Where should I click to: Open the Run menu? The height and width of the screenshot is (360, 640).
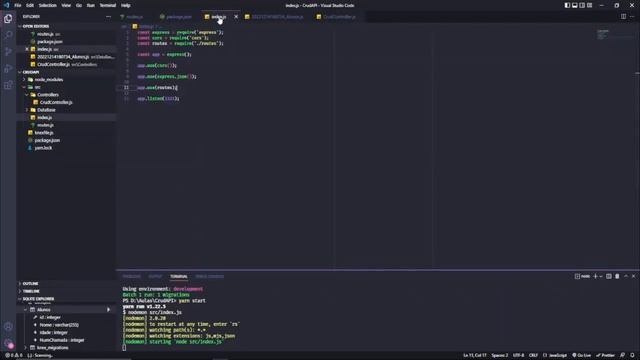pyautogui.click(x=91, y=5)
